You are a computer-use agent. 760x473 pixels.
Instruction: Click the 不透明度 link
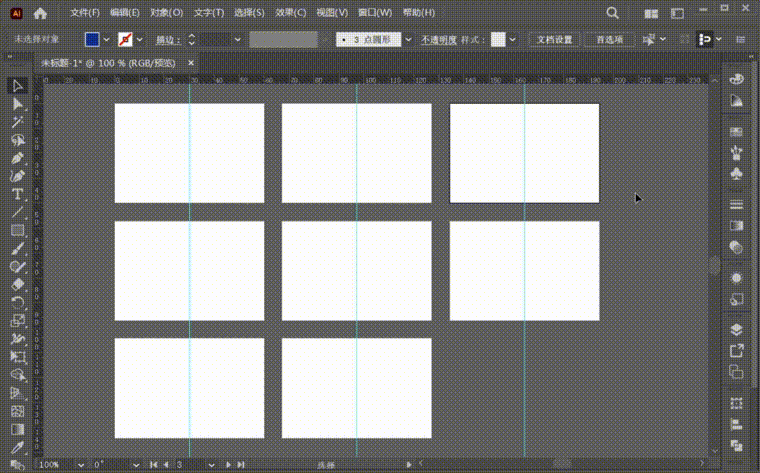click(x=439, y=40)
